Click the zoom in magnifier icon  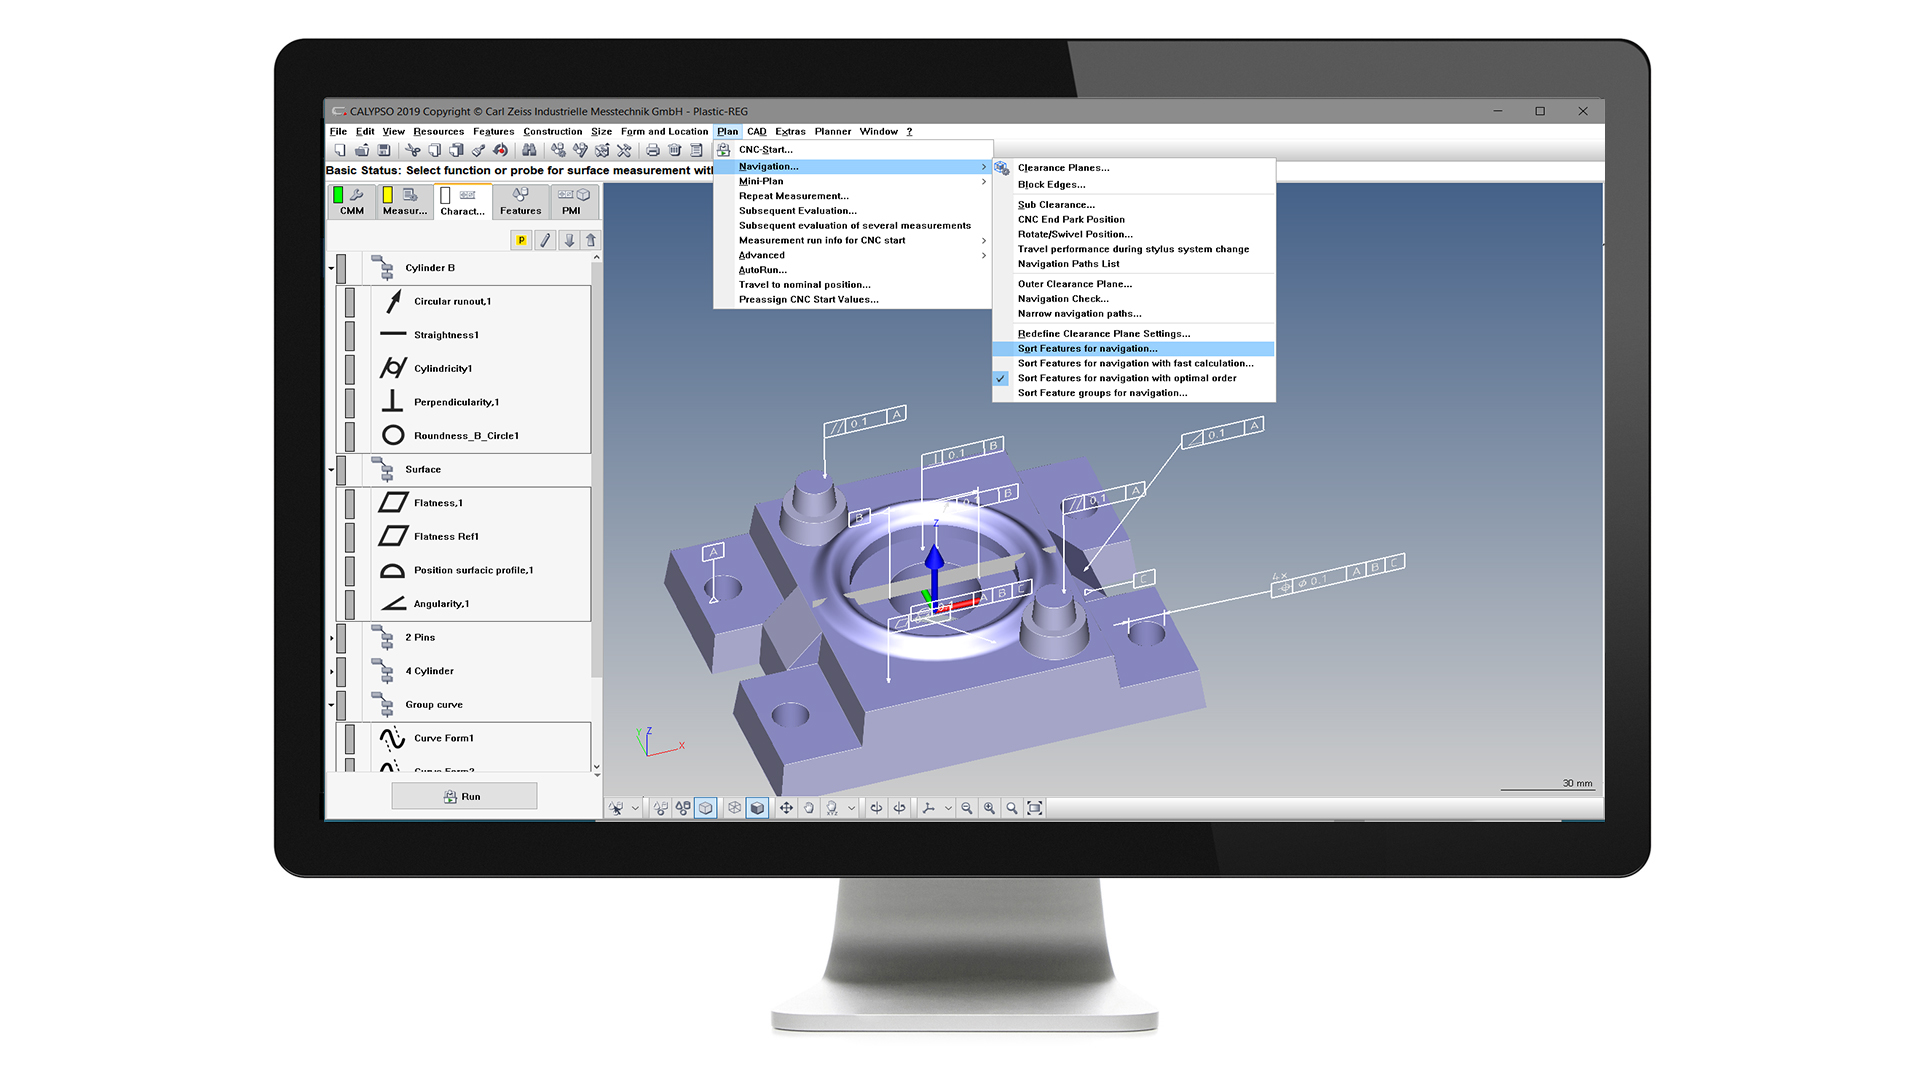coord(989,808)
